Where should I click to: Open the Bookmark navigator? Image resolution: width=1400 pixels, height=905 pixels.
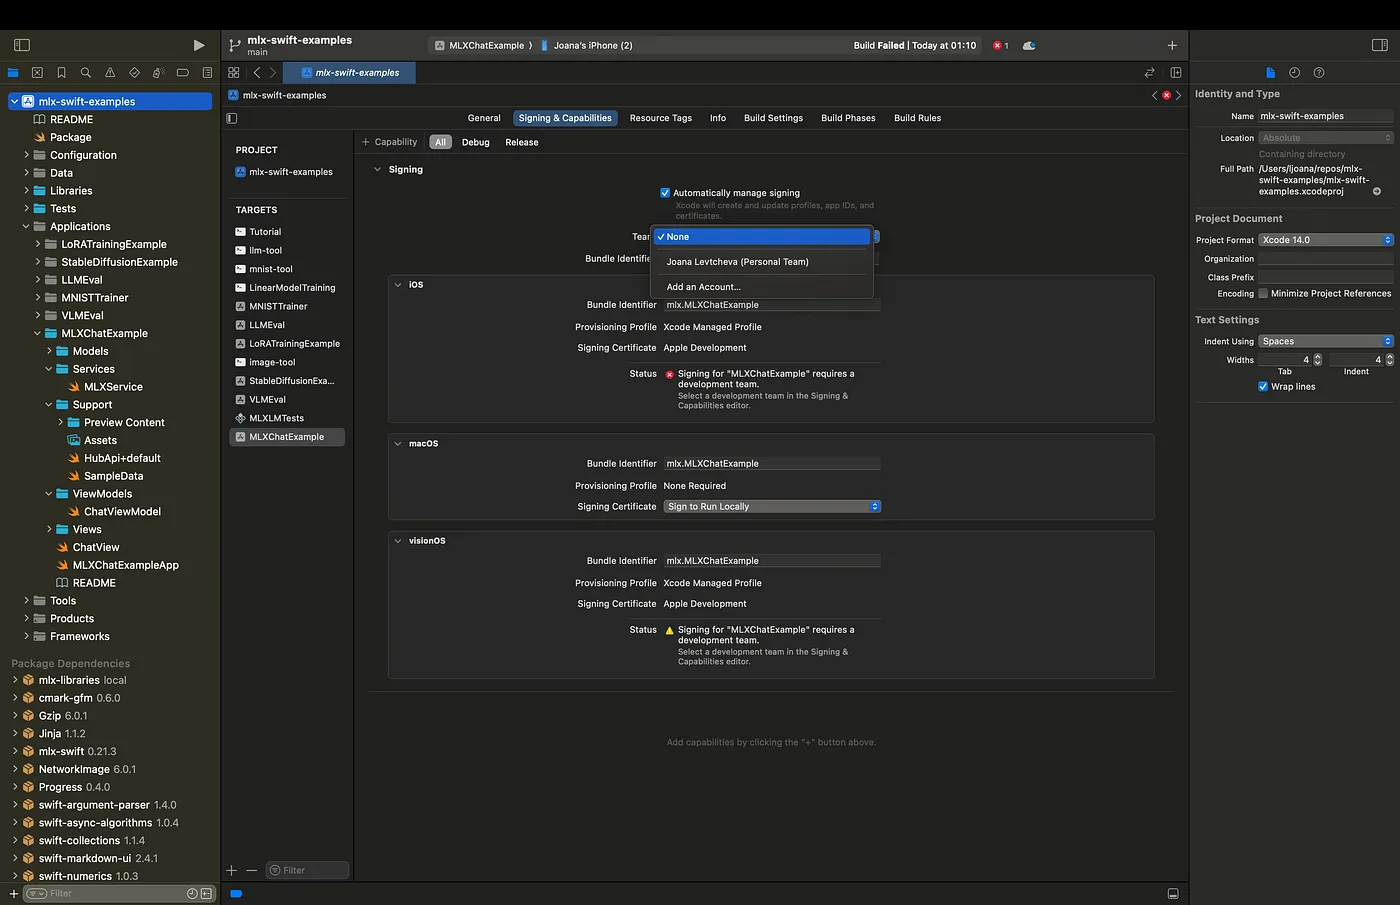(61, 72)
